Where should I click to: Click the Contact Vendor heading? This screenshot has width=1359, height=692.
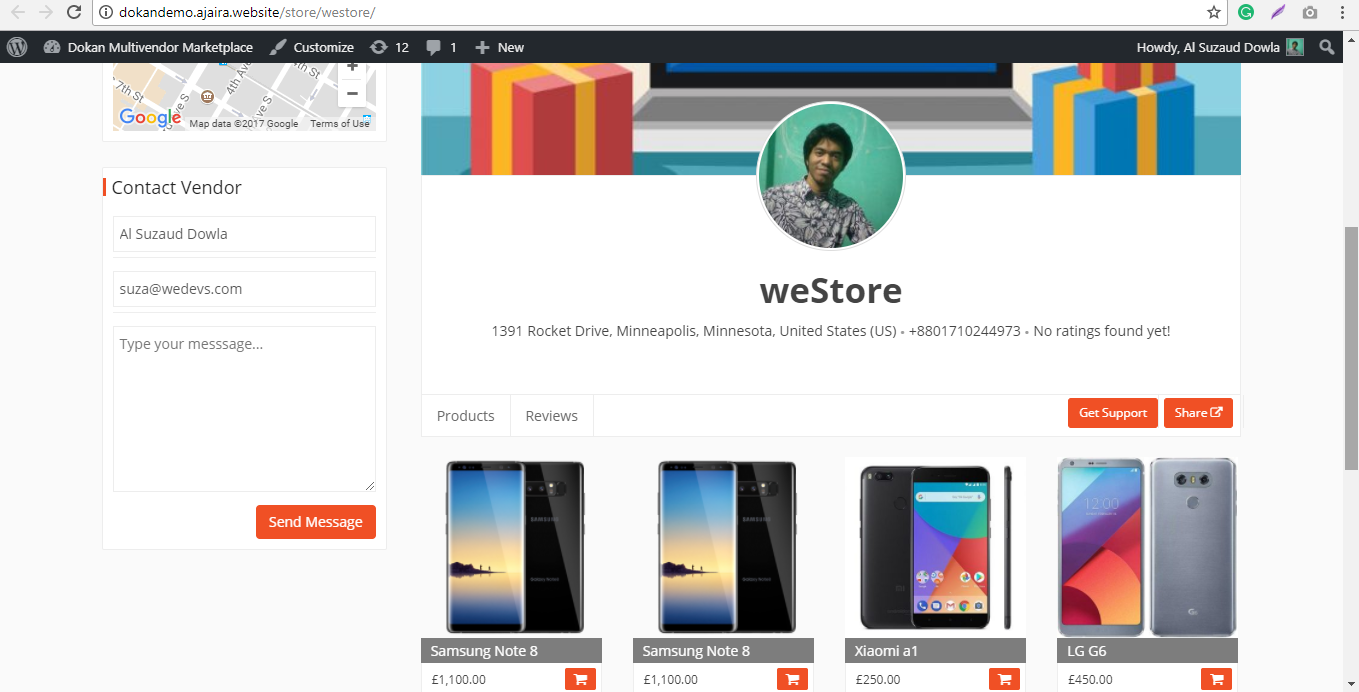177,188
